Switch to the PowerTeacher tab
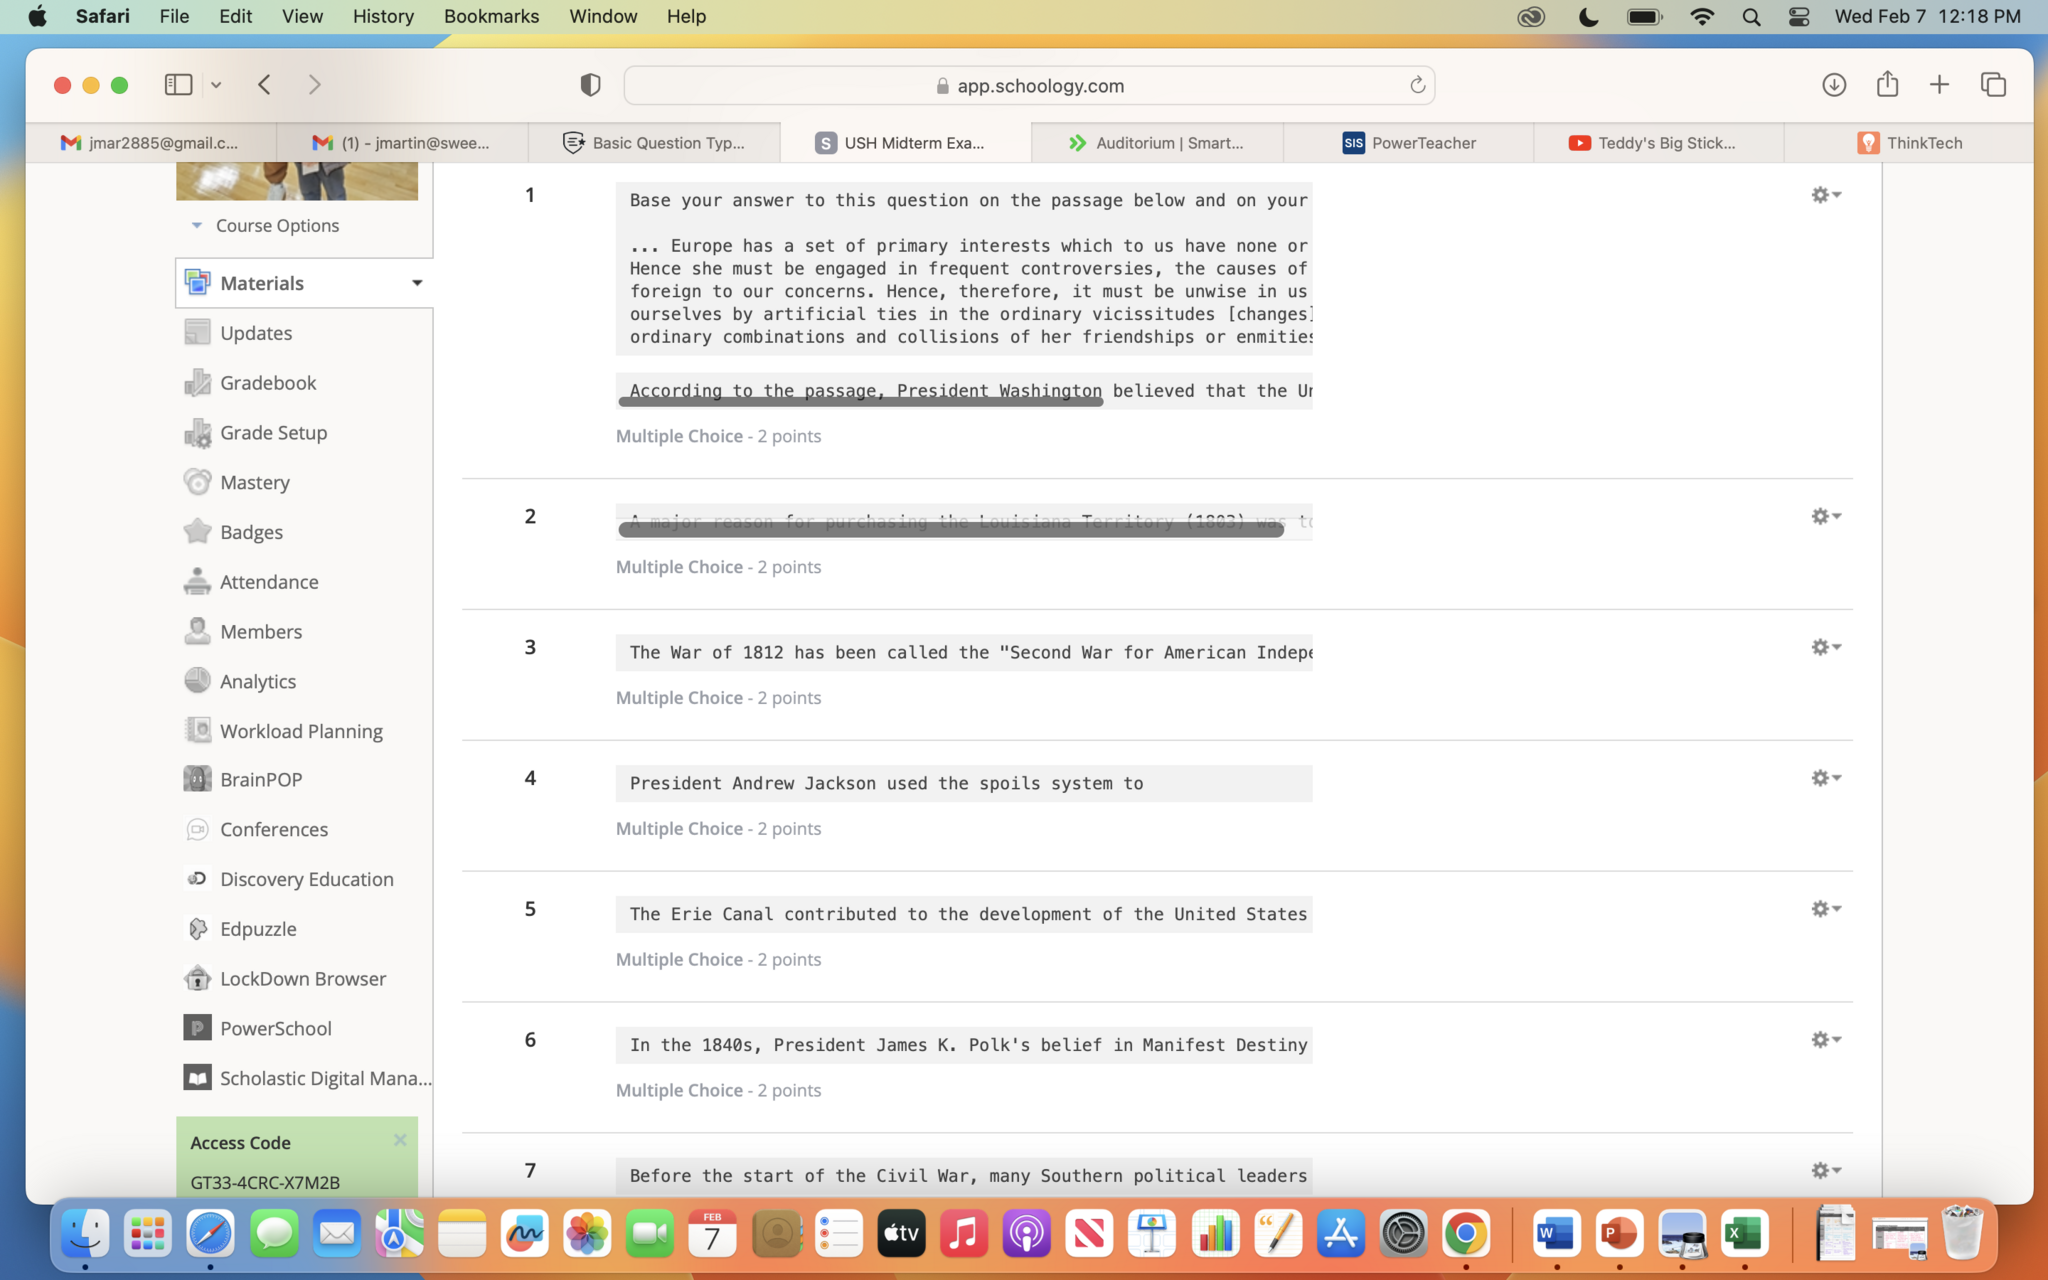 (x=1408, y=143)
